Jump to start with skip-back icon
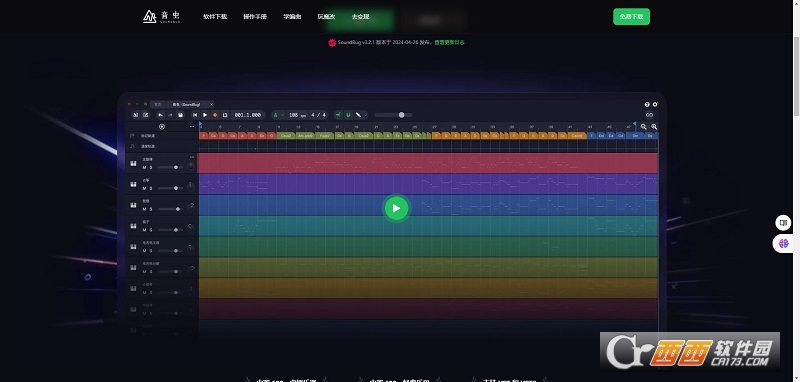 click(x=195, y=115)
